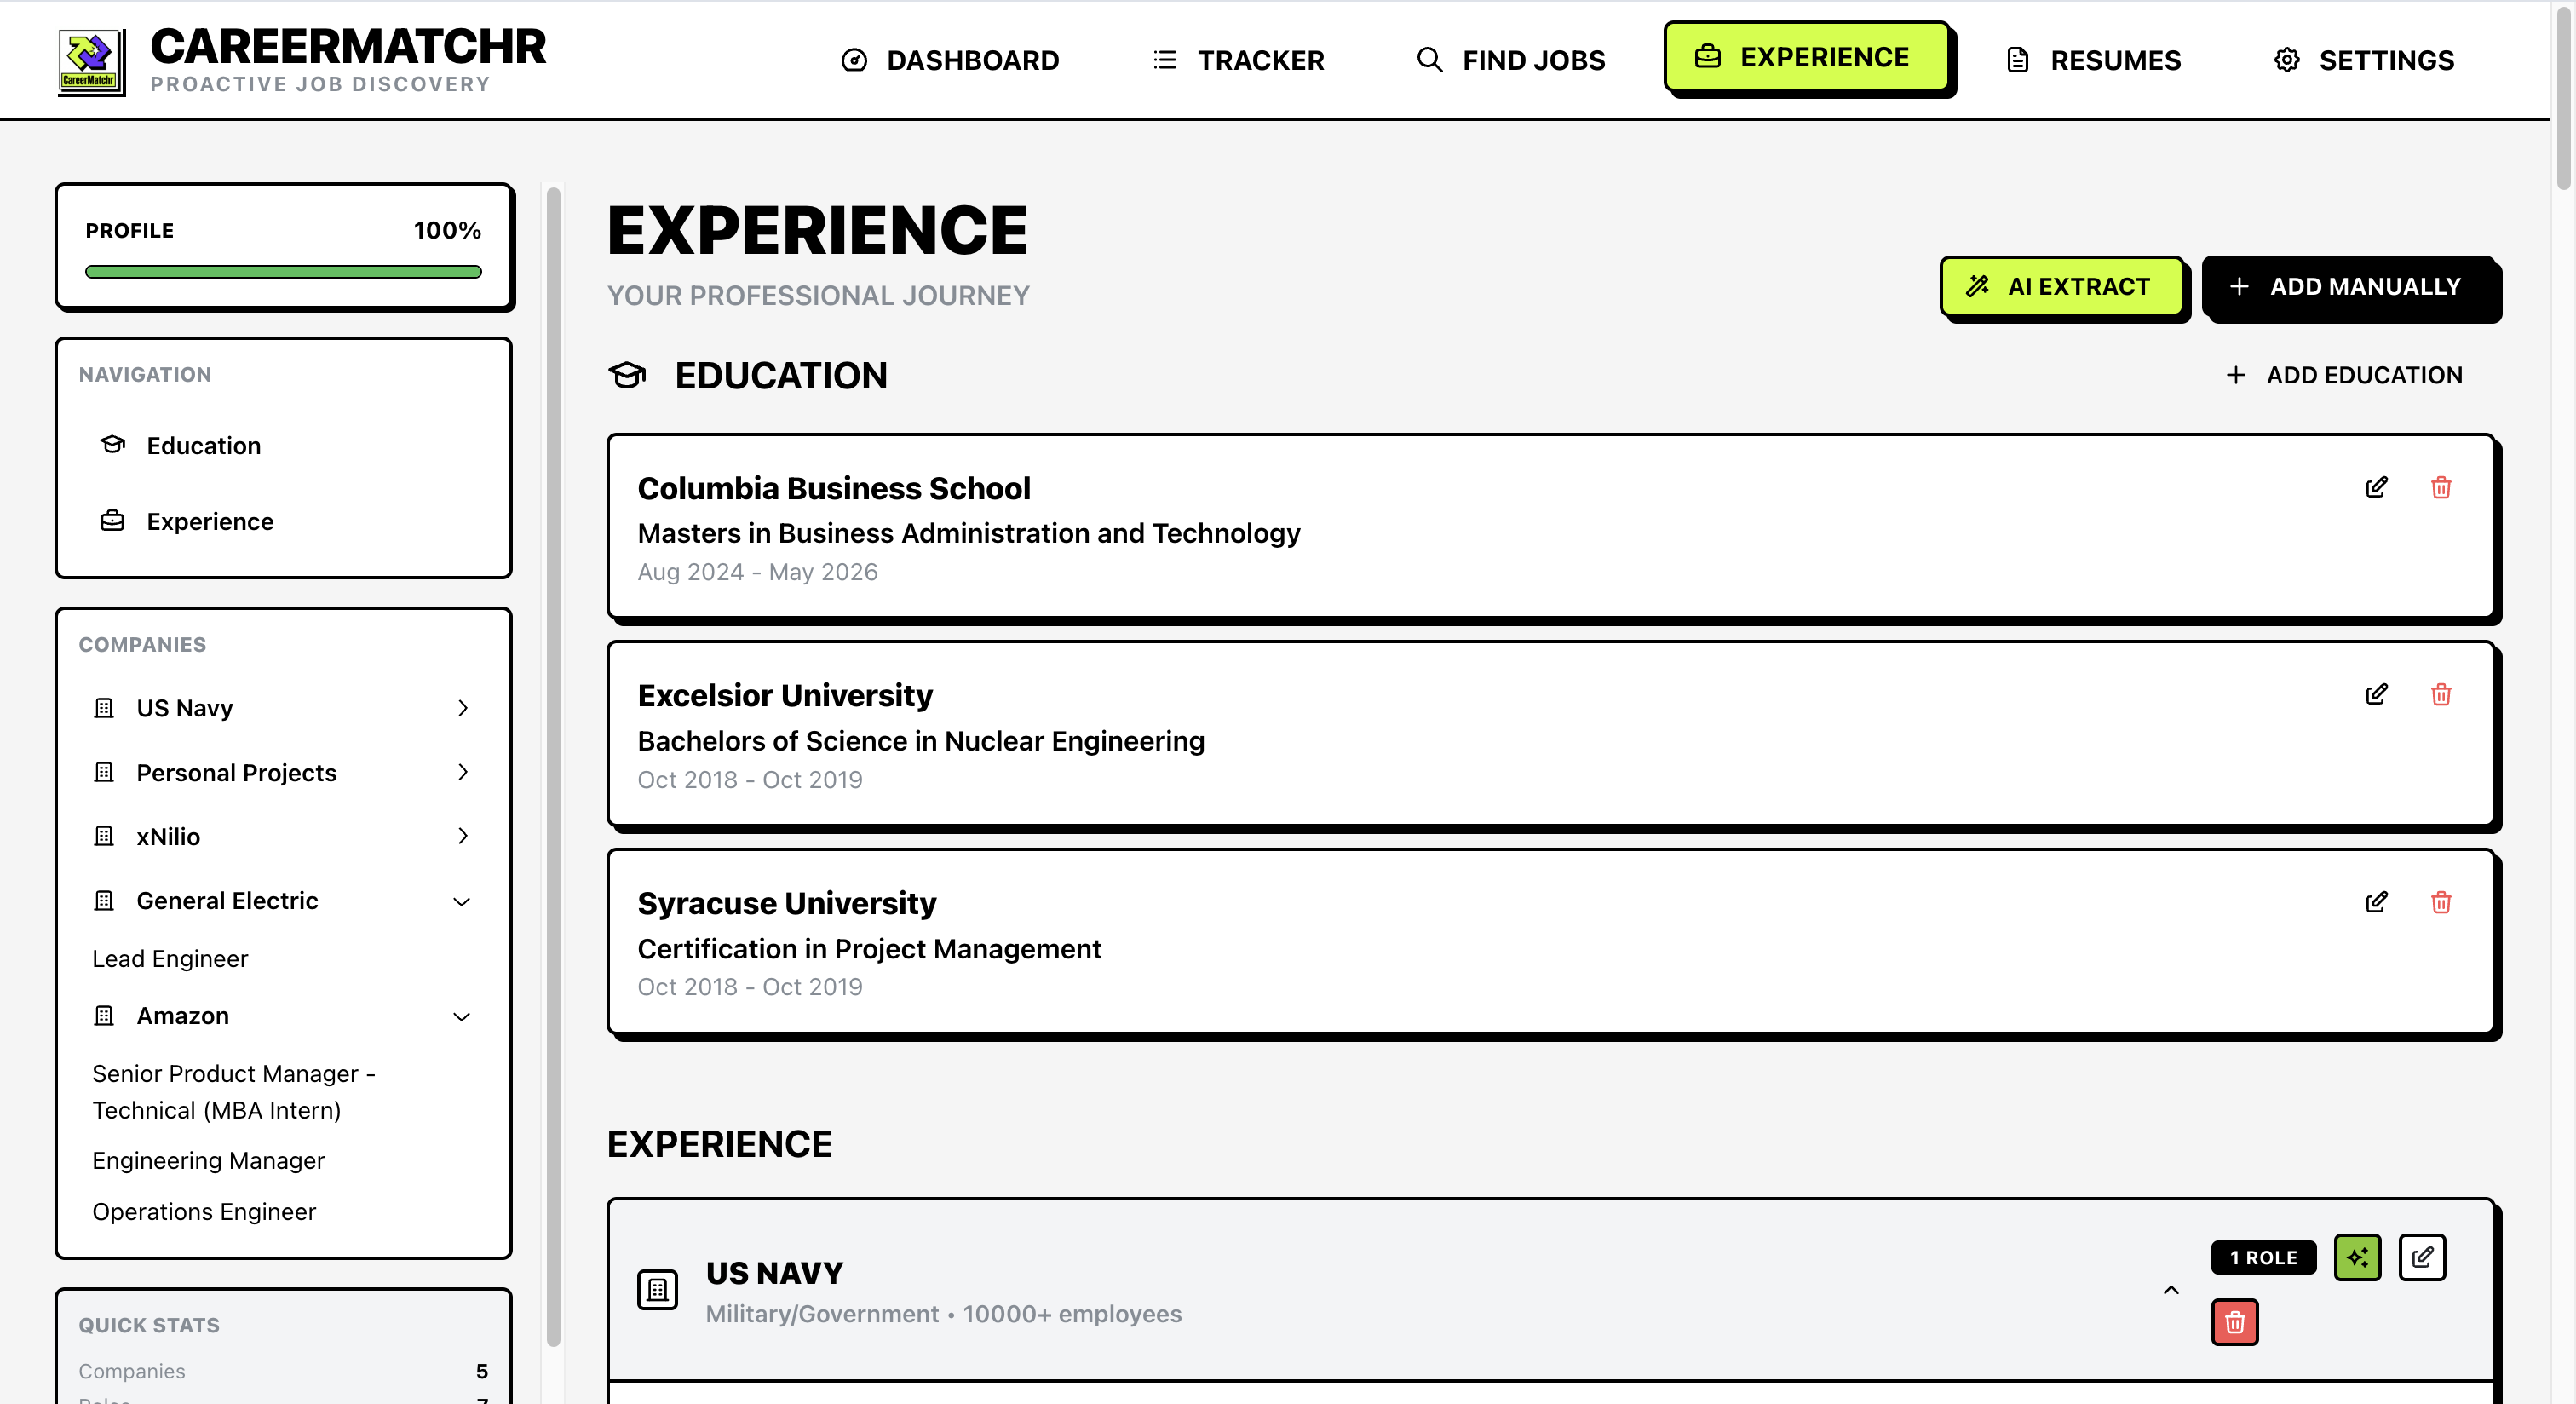2576x1404 pixels.
Task: Edit the US Navy company details
Action: (x=2421, y=1257)
